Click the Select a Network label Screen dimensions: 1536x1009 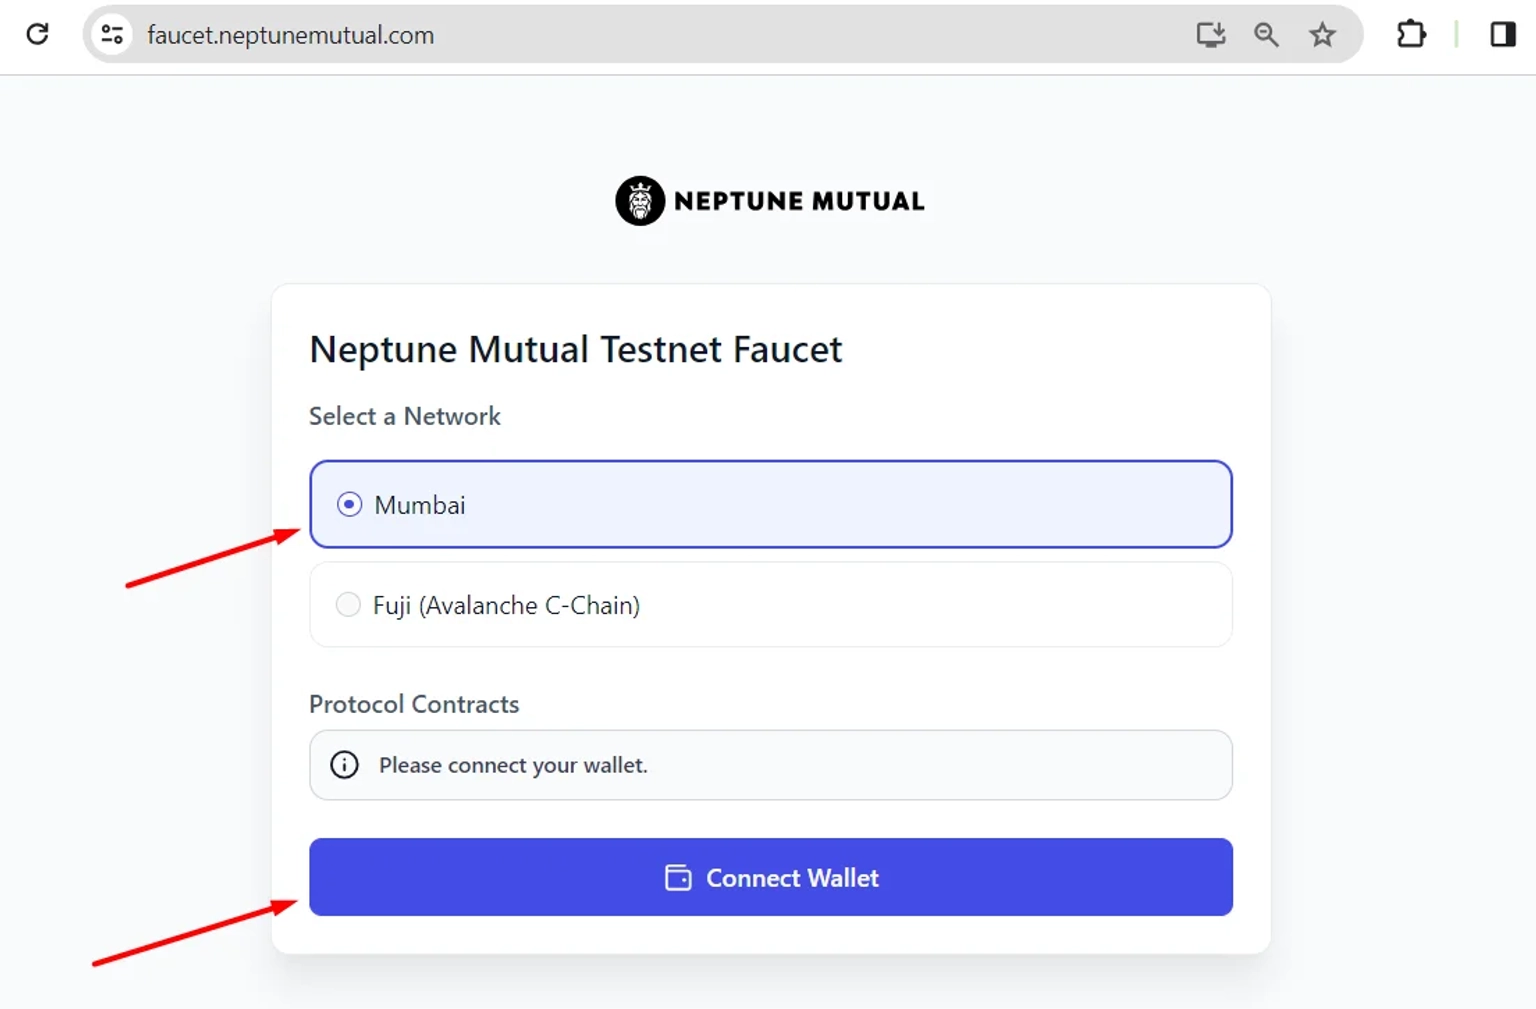coord(404,416)
